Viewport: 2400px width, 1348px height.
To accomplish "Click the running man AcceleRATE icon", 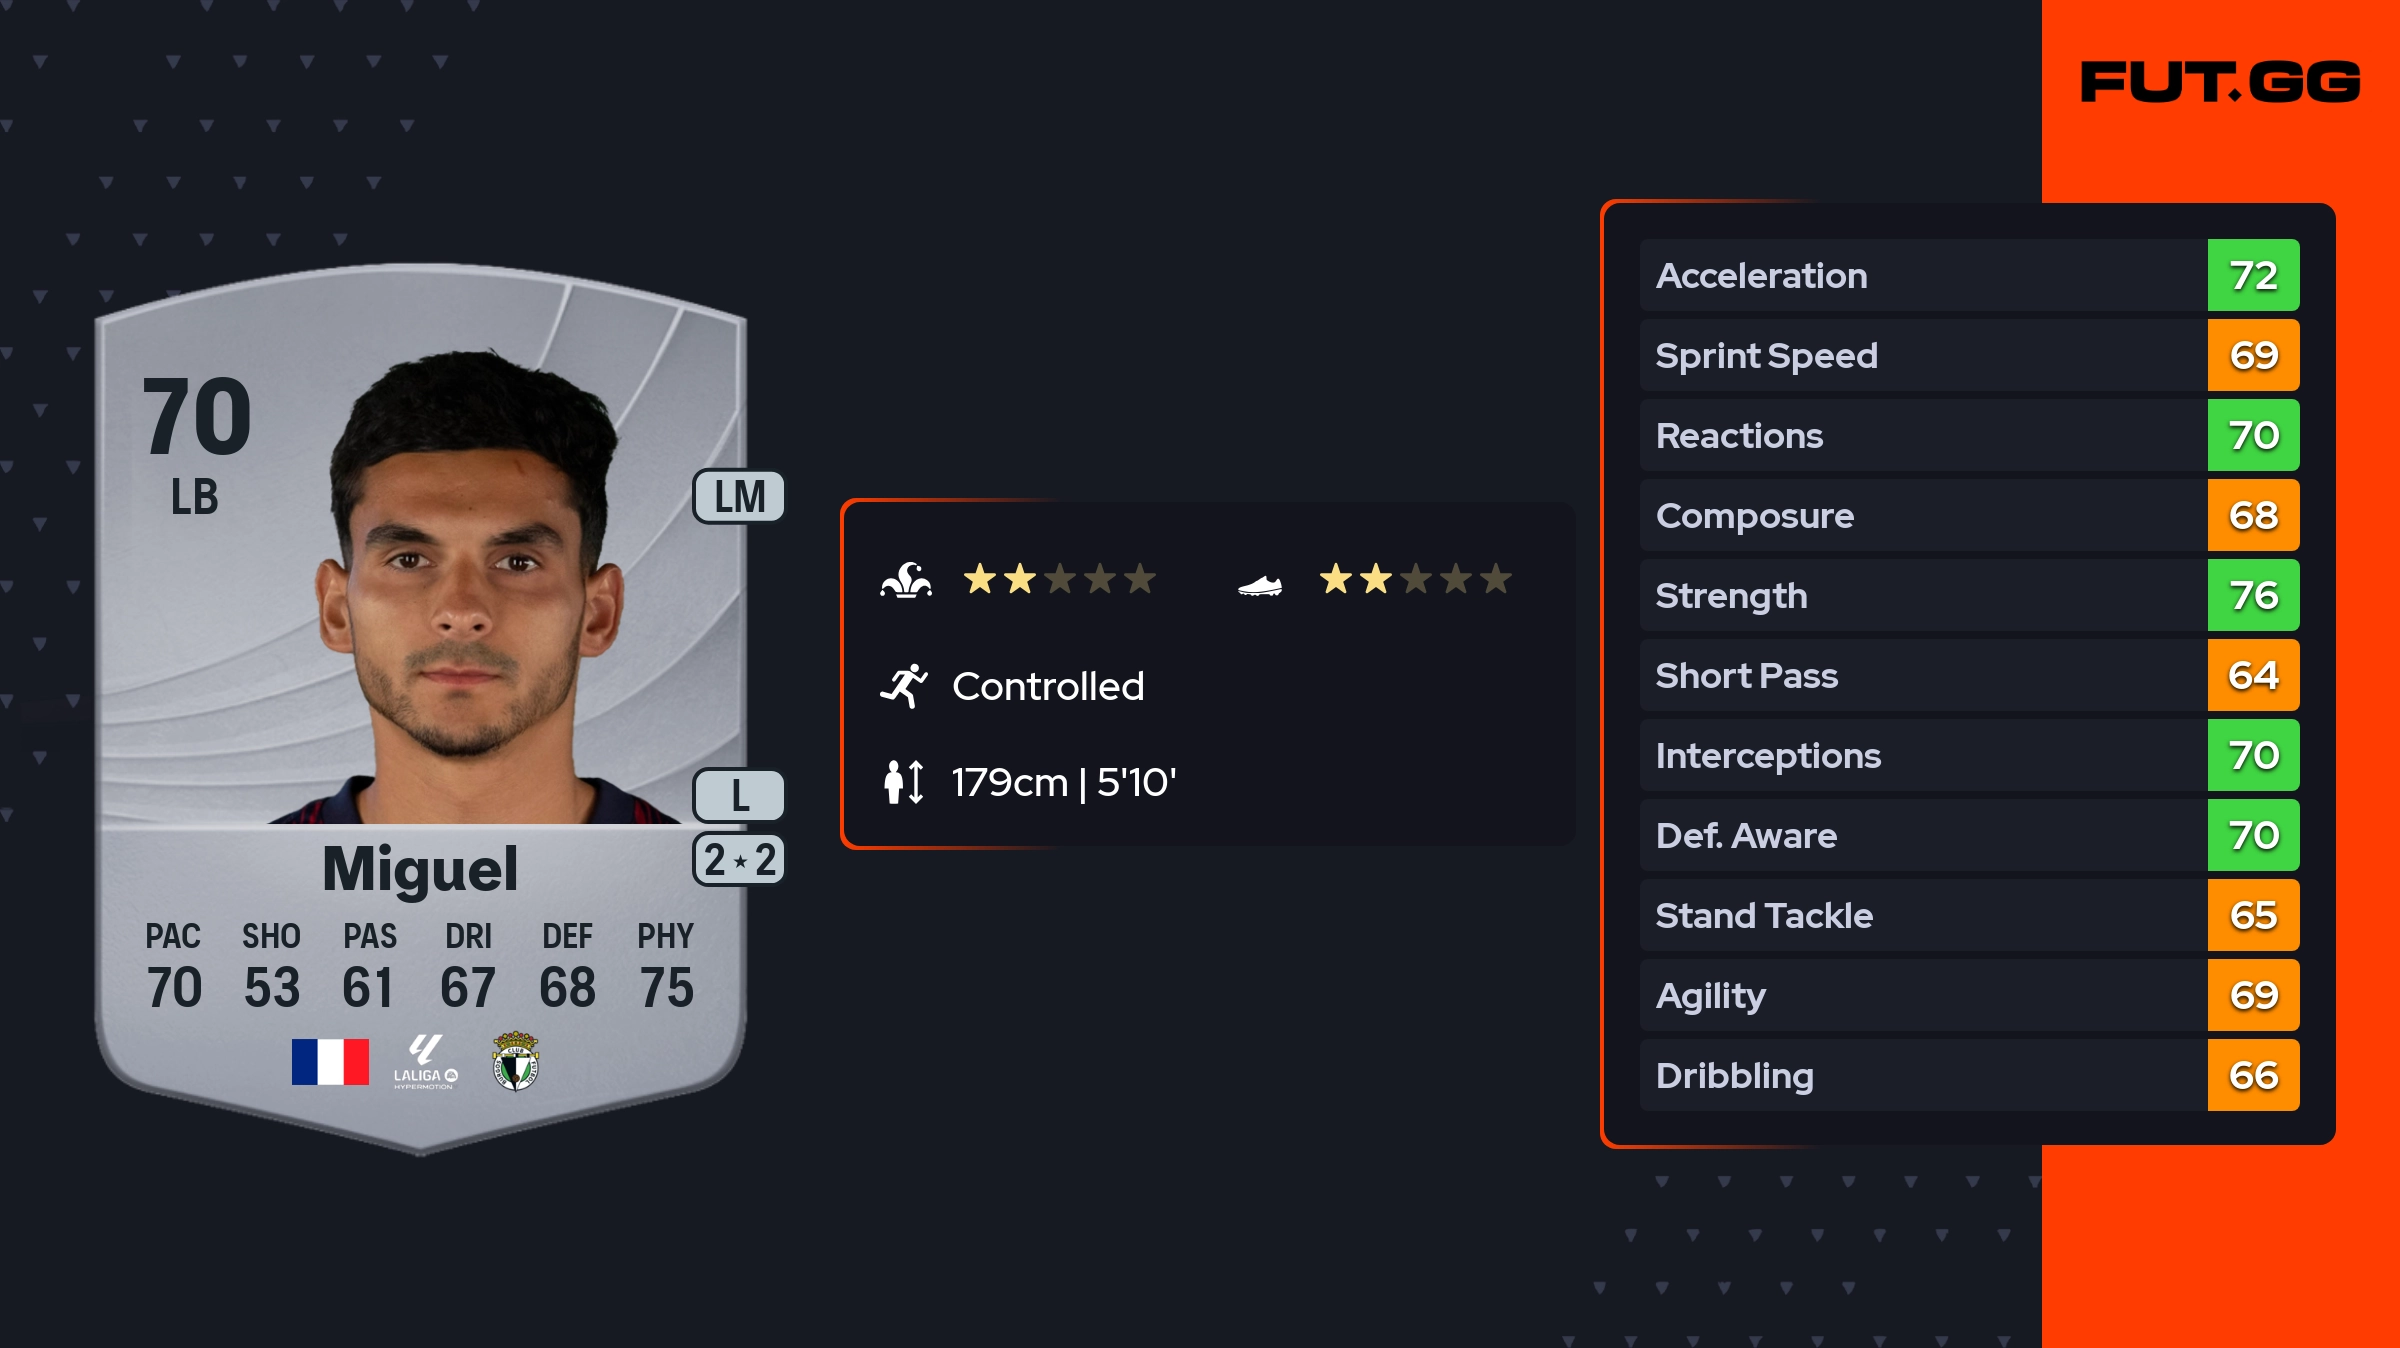I will pyautogui.click(x=904, y=686).
